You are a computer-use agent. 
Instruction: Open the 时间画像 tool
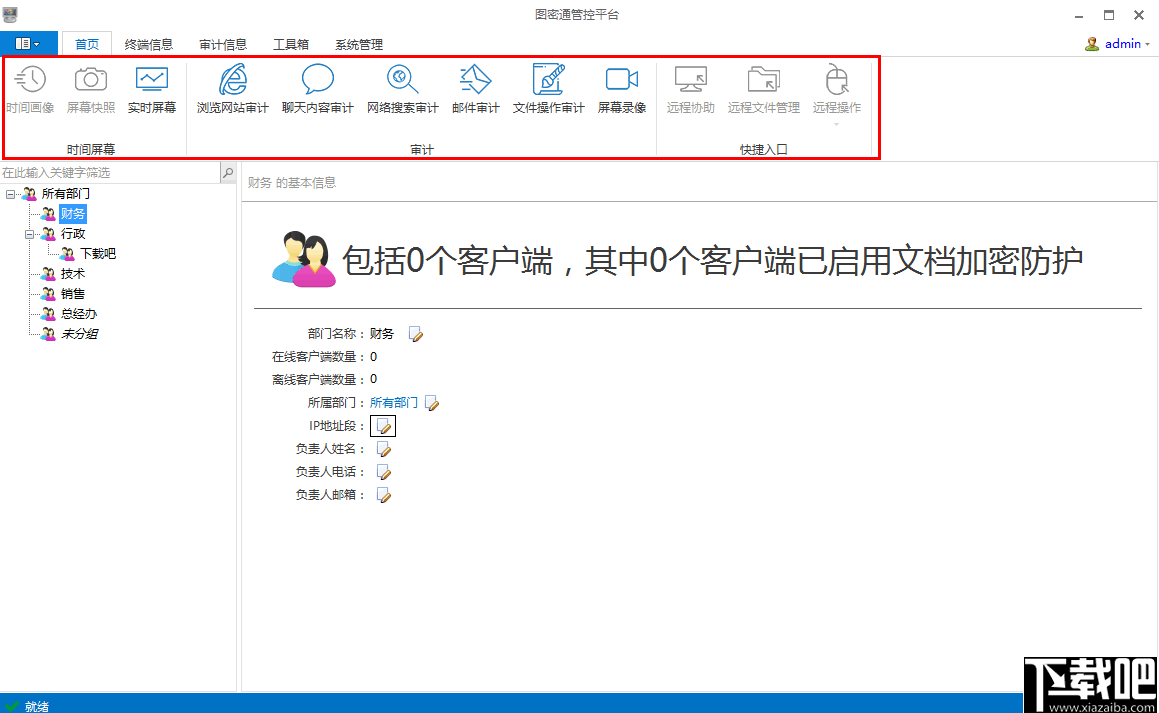point(30,90)
